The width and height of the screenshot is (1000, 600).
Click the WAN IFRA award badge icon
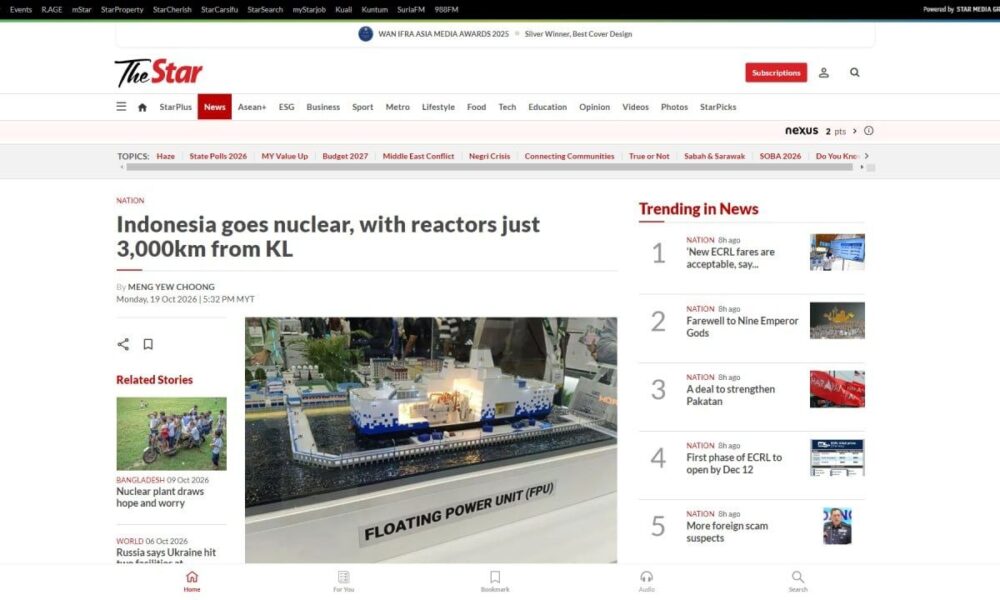click(x=365, y=34)
